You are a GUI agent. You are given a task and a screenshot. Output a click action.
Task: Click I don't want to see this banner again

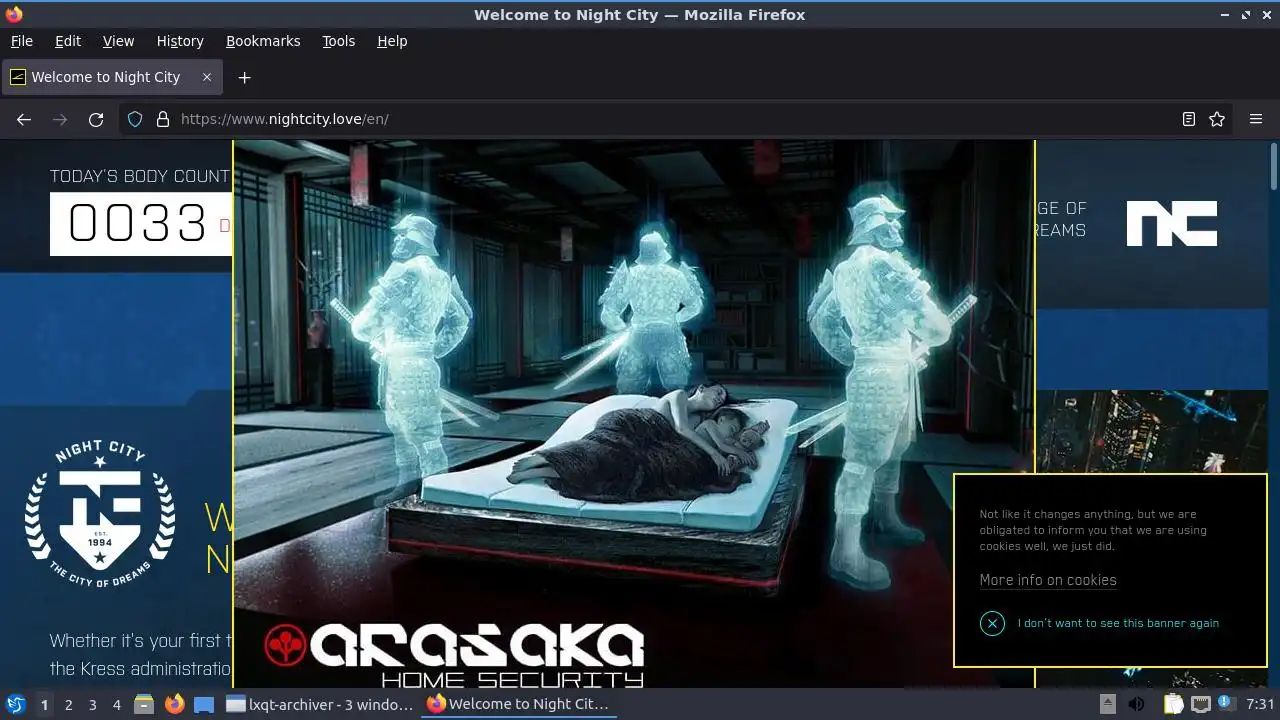1118,623
